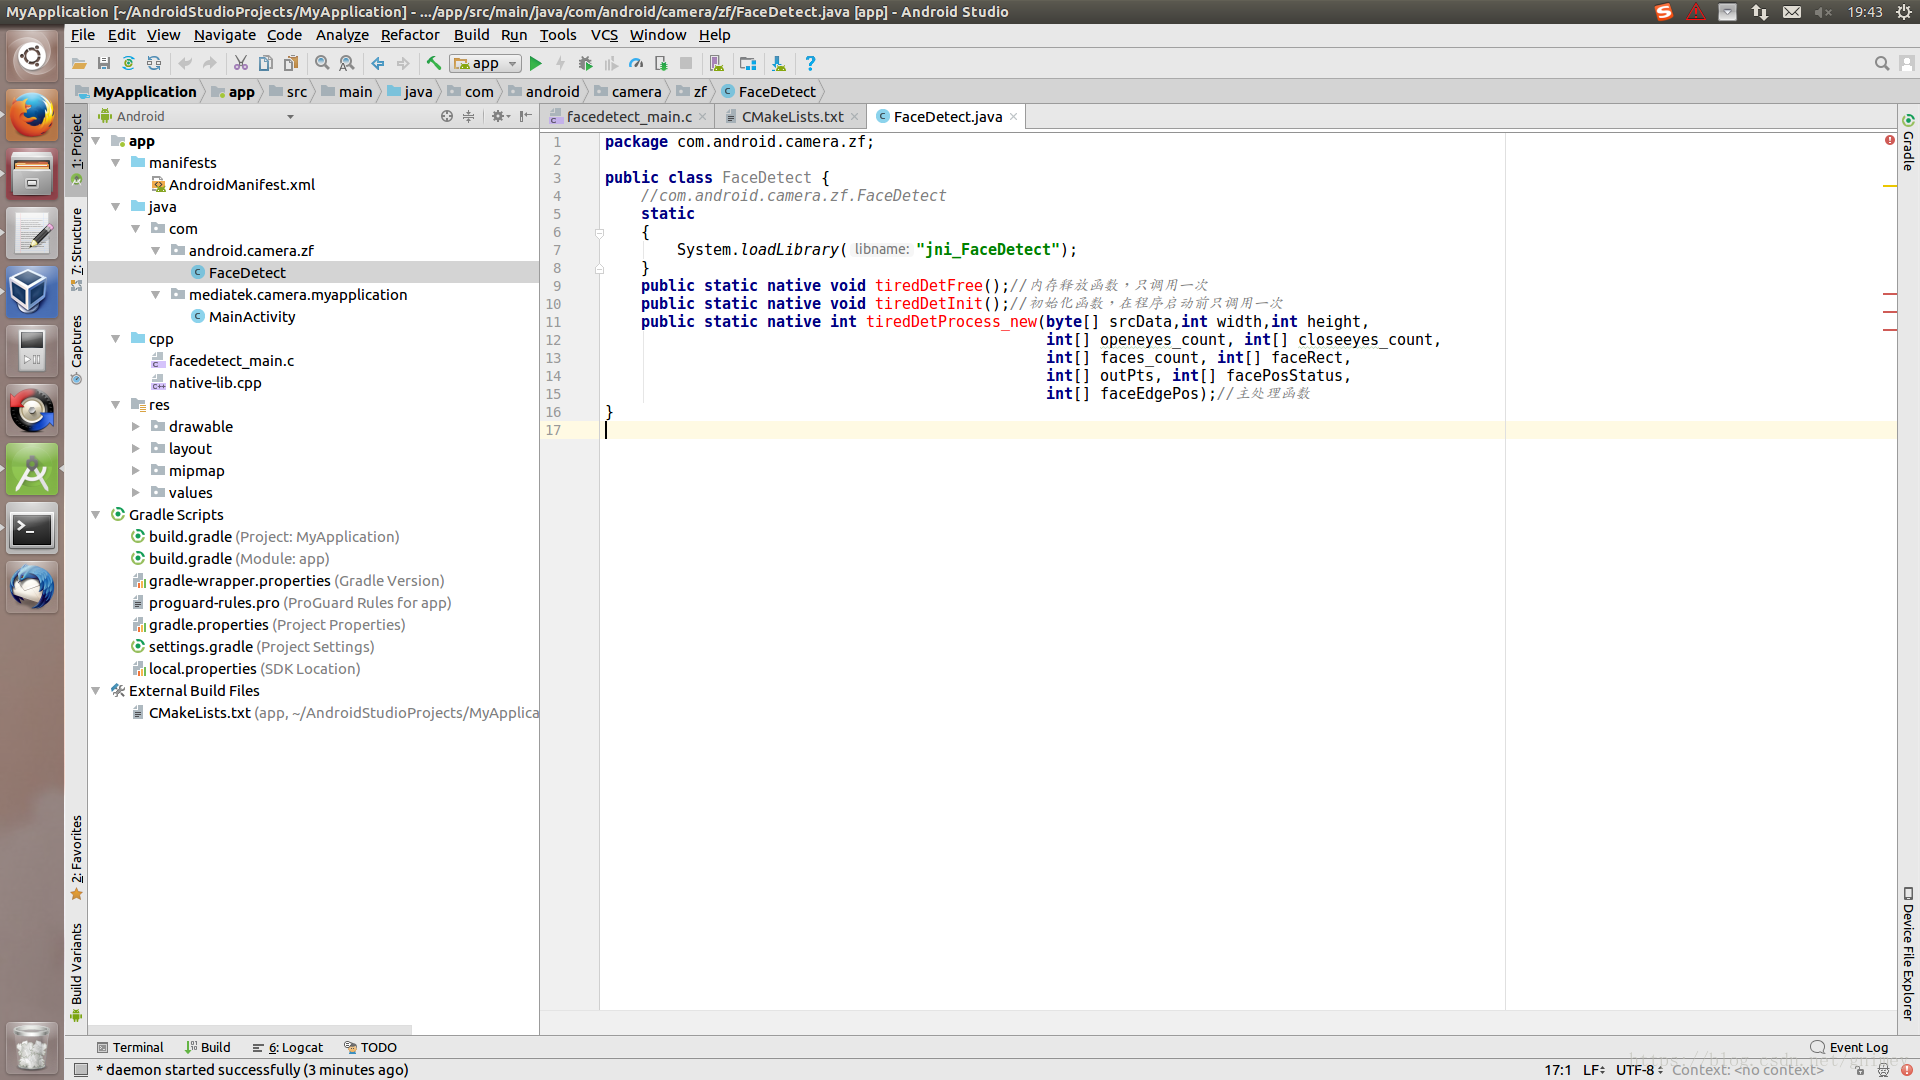Open the TODO tool window
The height and width of the screenshot is (1080, 1920).
pos(370,1047)
